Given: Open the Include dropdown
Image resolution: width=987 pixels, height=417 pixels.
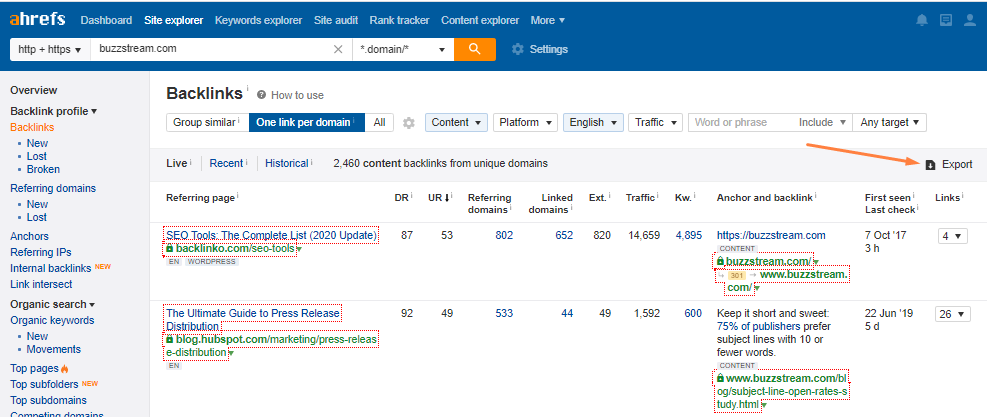Looking at the screenshot, I should [x=821, y=122].
